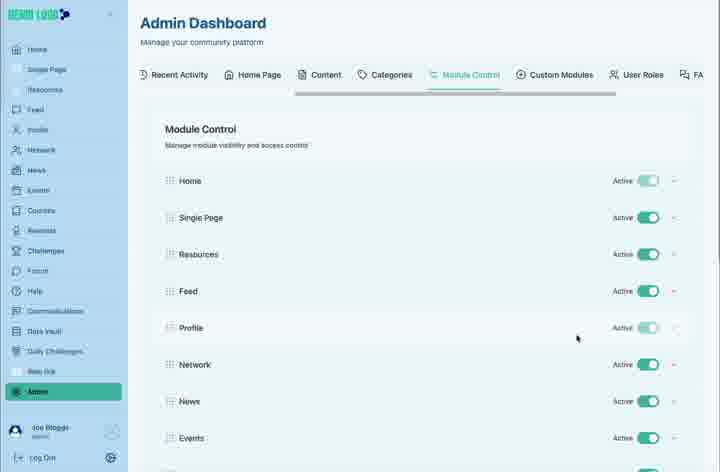Open the Admin sidebar item
This screenshot has height=472, width=720.
coord(64,392)
